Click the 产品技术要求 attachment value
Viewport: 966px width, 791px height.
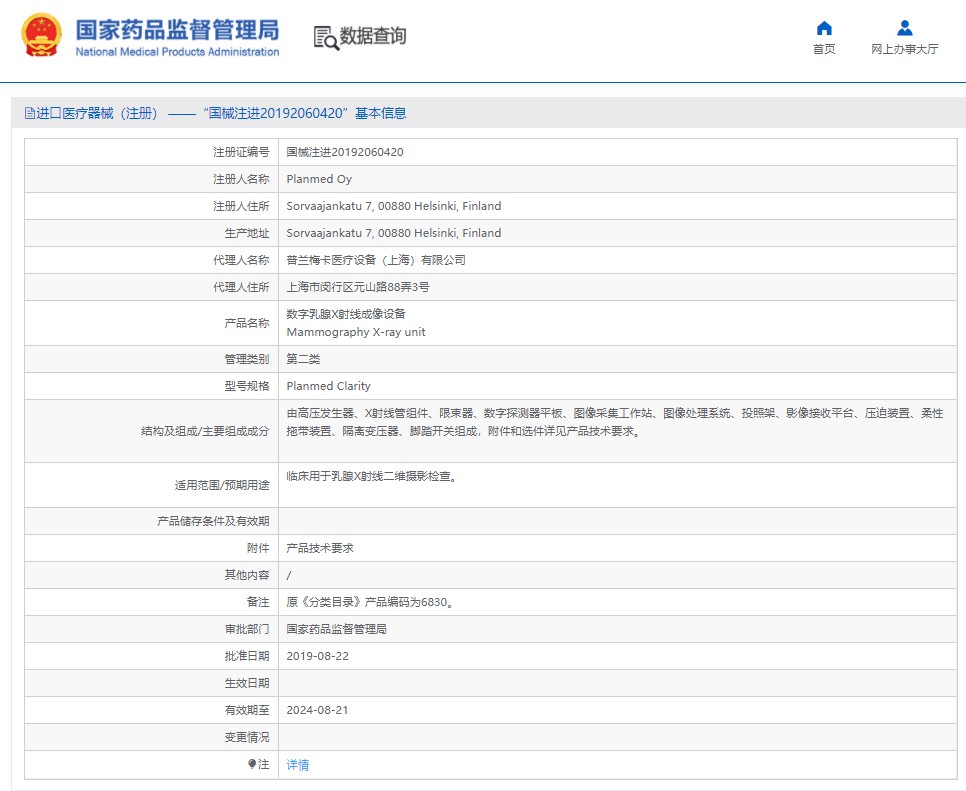point(320,548)
